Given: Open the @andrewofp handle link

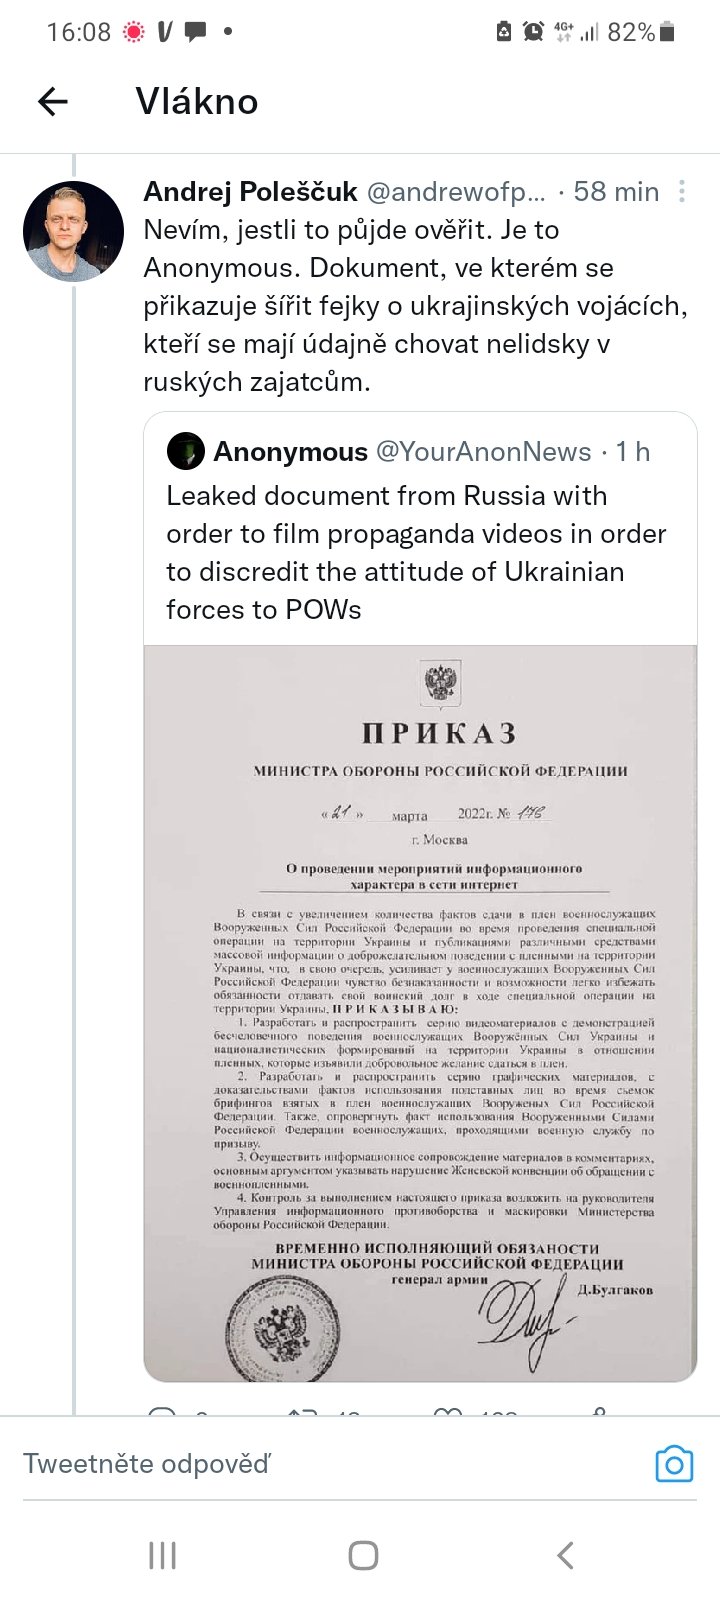Looking at the screenshot, I should click(x=456, y=191).
